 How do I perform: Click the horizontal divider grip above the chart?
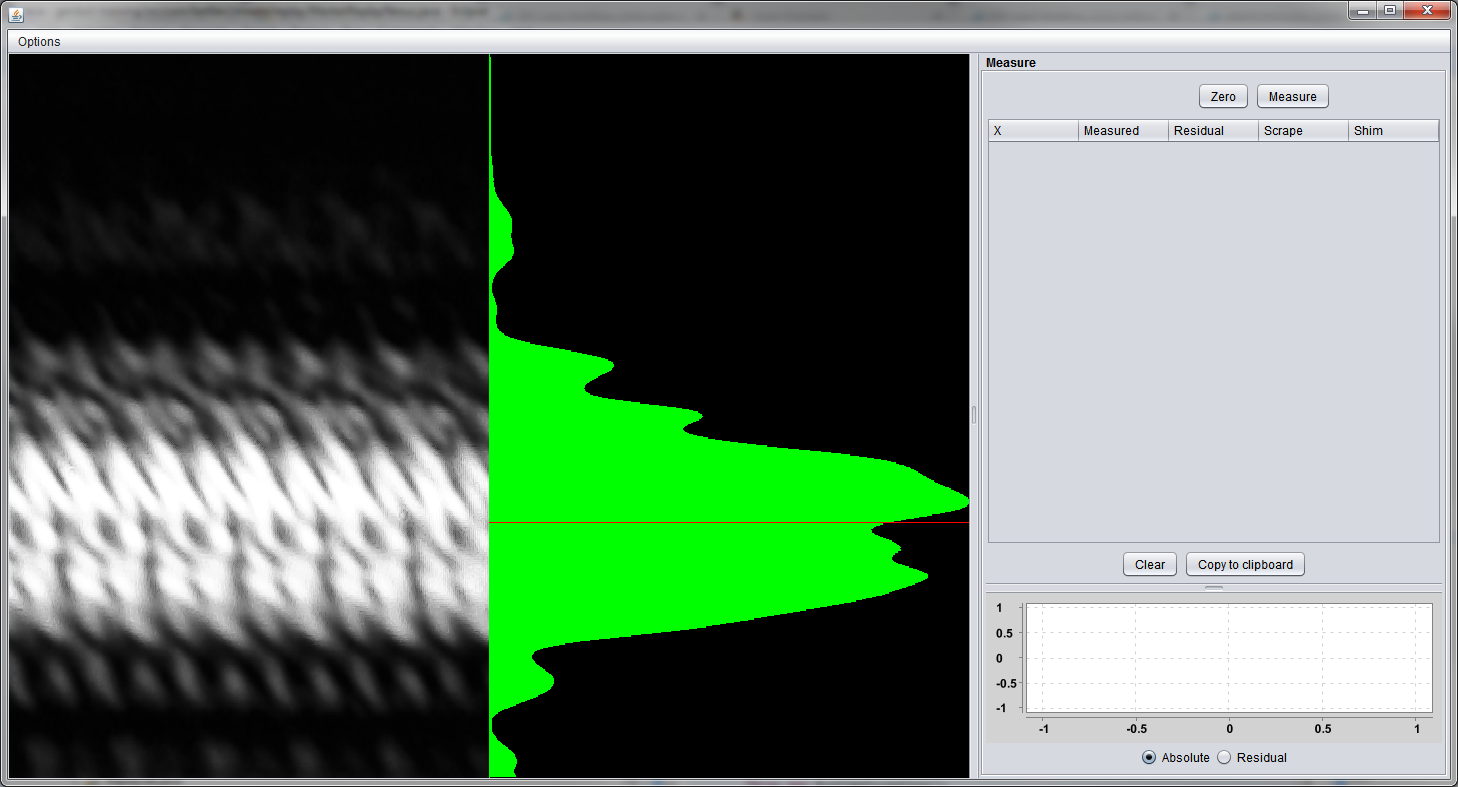[1213, 589]
